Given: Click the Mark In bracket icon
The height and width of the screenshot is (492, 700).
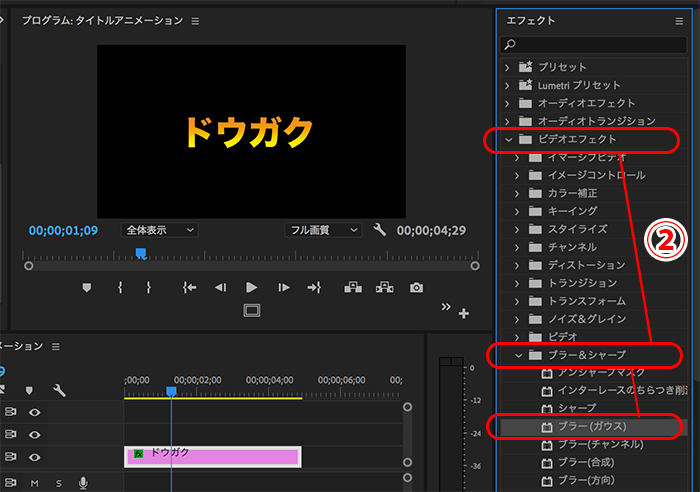Looking at the screenshot, I should [120, 287].
